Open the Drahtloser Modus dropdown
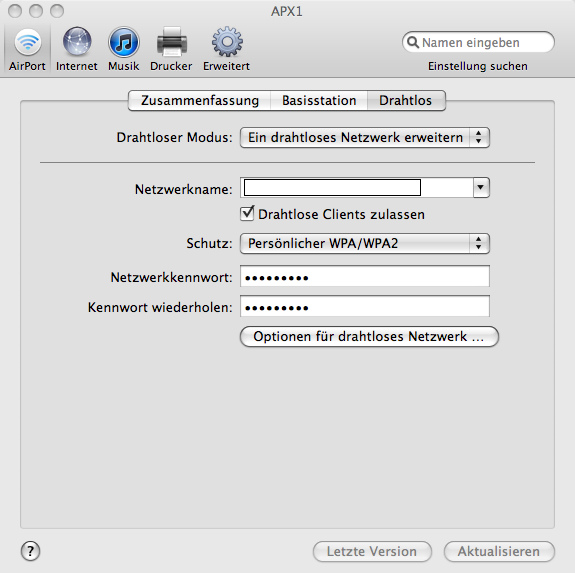The width and height of the screenshot is (575, 573). 365,137
